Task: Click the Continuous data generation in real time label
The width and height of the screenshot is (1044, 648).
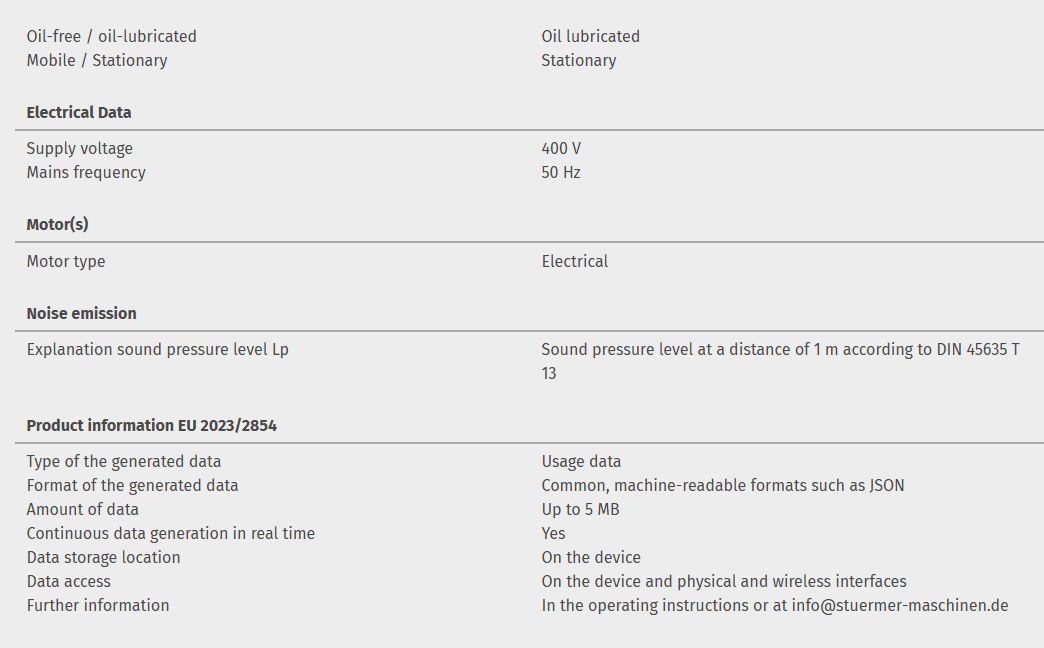Action: (170, 533)
